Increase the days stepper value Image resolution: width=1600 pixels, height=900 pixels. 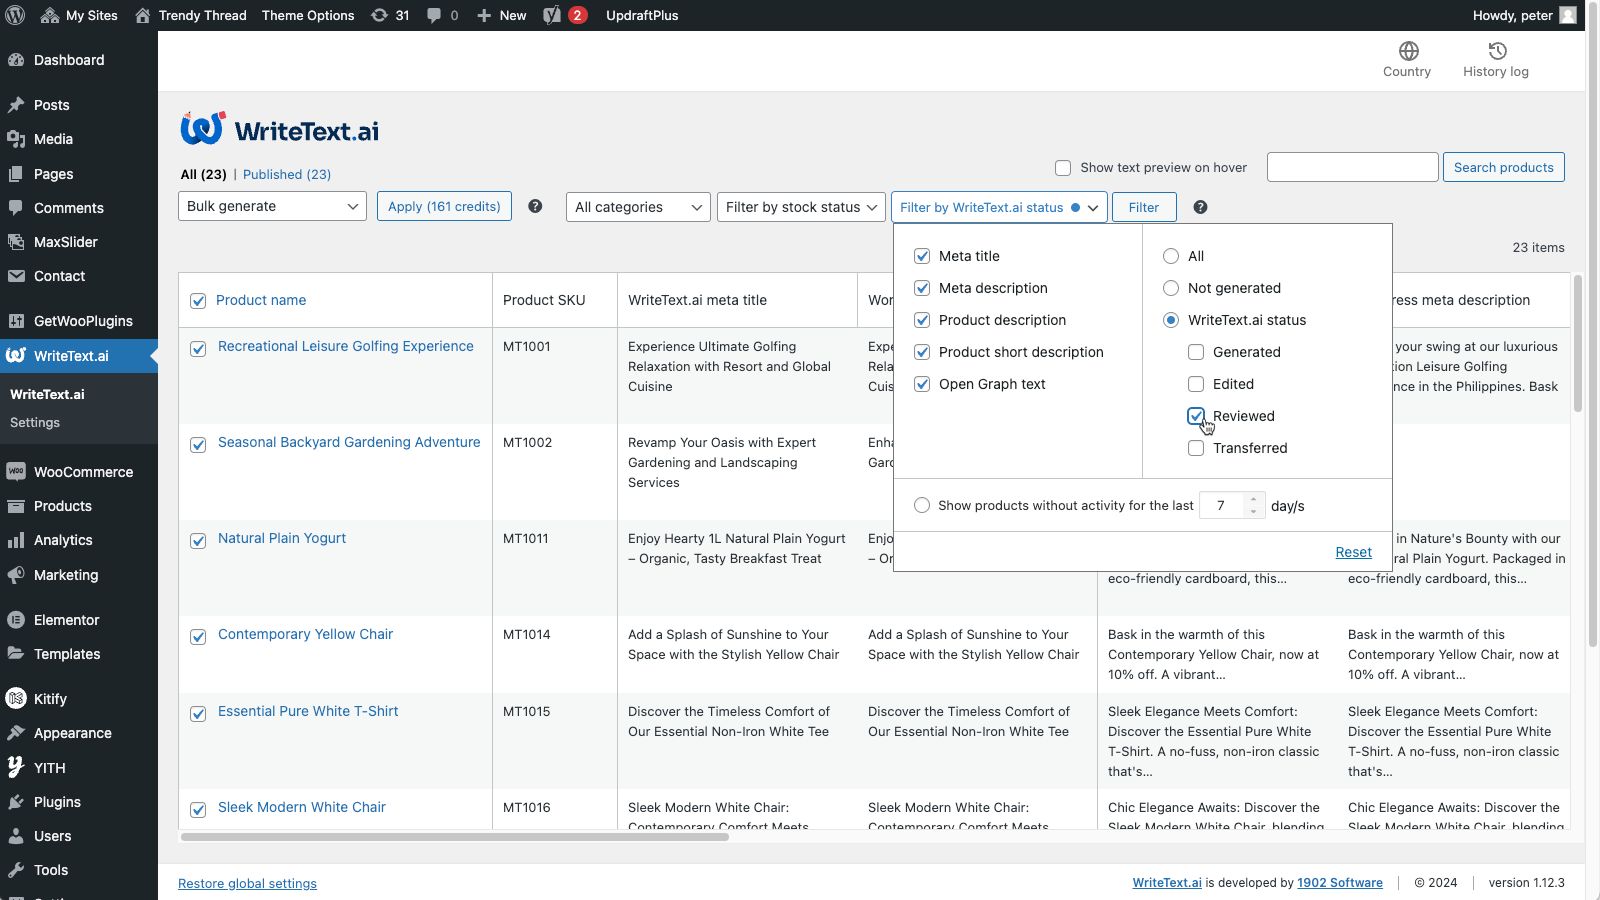[x=1253, y=499]
